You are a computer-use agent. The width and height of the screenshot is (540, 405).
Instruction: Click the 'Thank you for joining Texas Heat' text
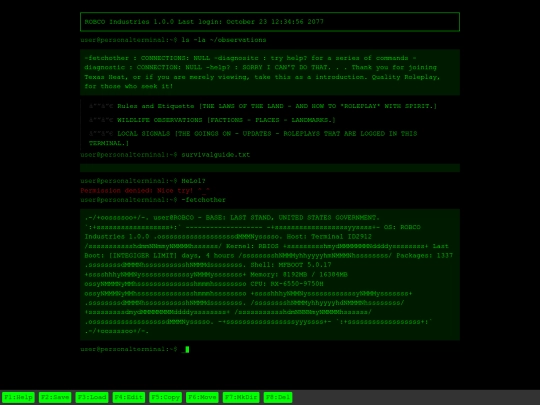pos(260,72)
